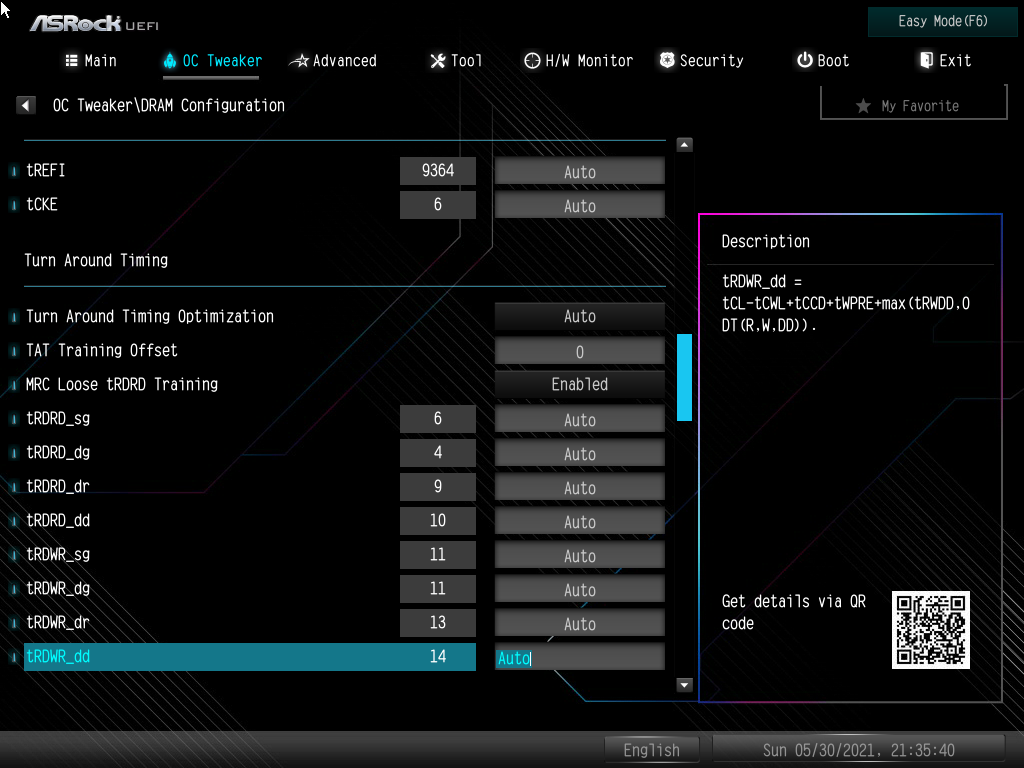Screen dimensions: 1024x768
Task: Select the tRDRD_dd row label
Action: (57, 520)
